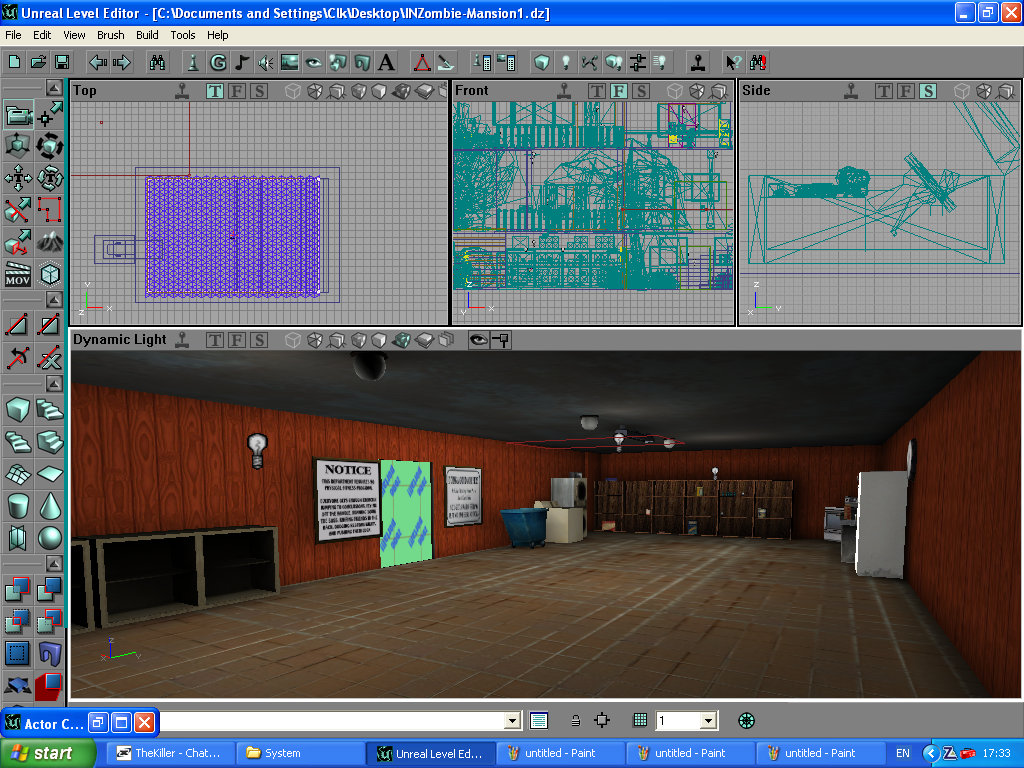
Task: Open the command line history dropdown
Action: pyautogui.click(x=513, y=720)
